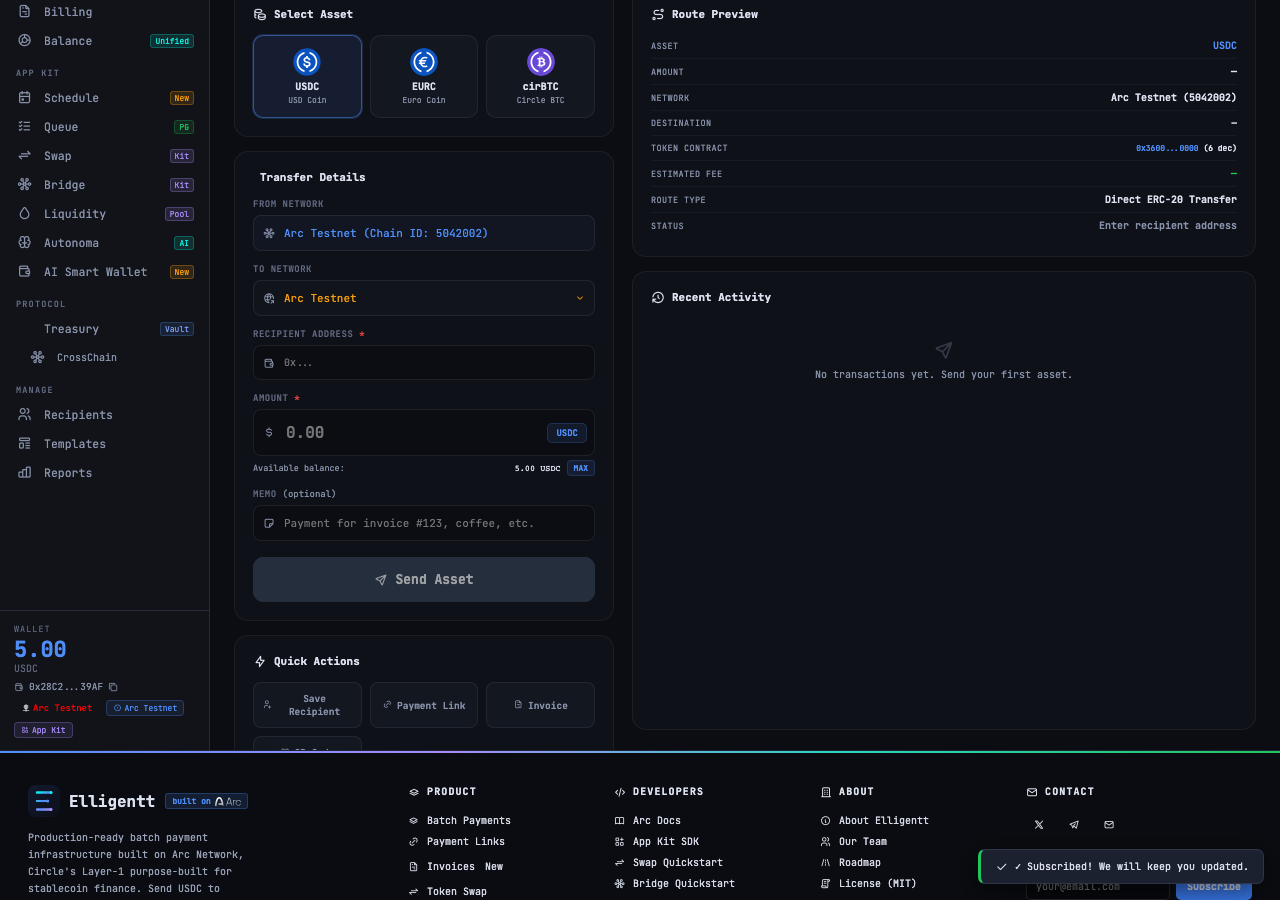Open the Bridge Quickstart footer link
The height and width of the screenshot is (900, 1280).
684,884
